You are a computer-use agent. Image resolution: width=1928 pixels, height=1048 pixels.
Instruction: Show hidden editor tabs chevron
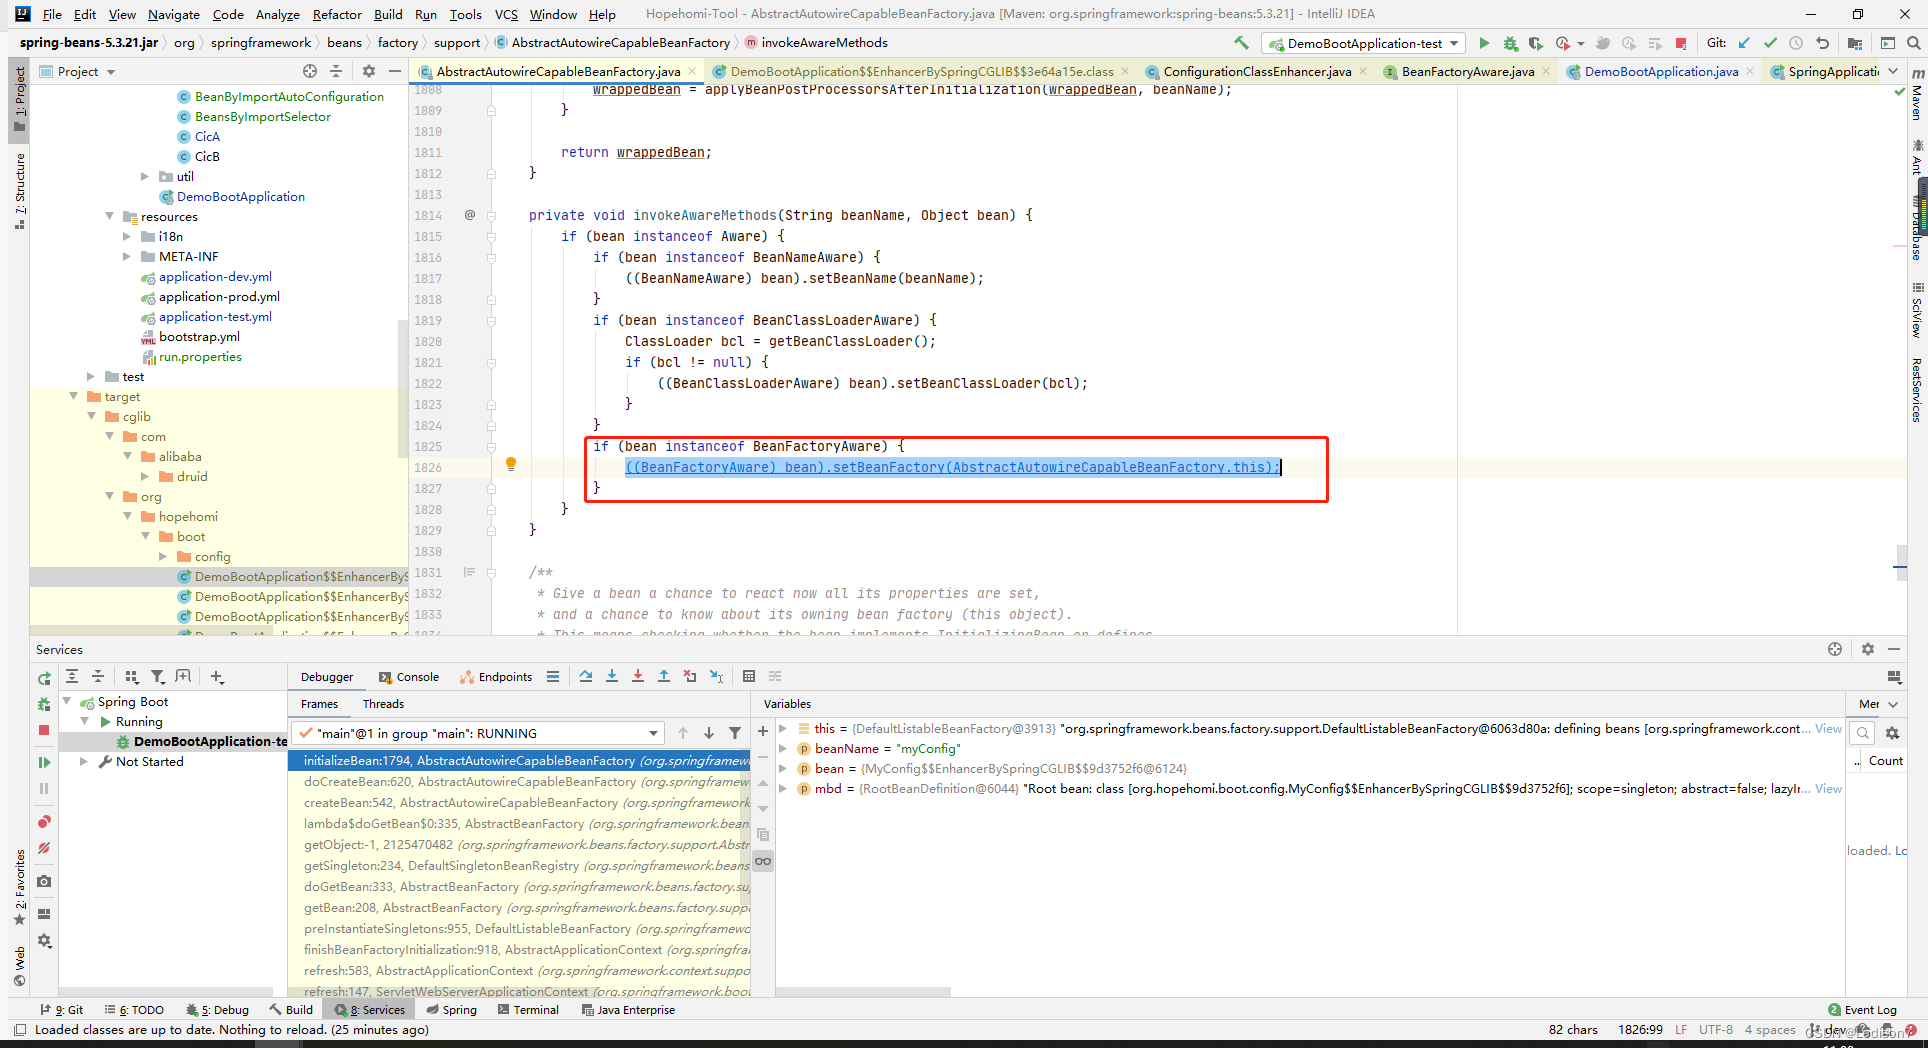click(x=1893, y=71)
